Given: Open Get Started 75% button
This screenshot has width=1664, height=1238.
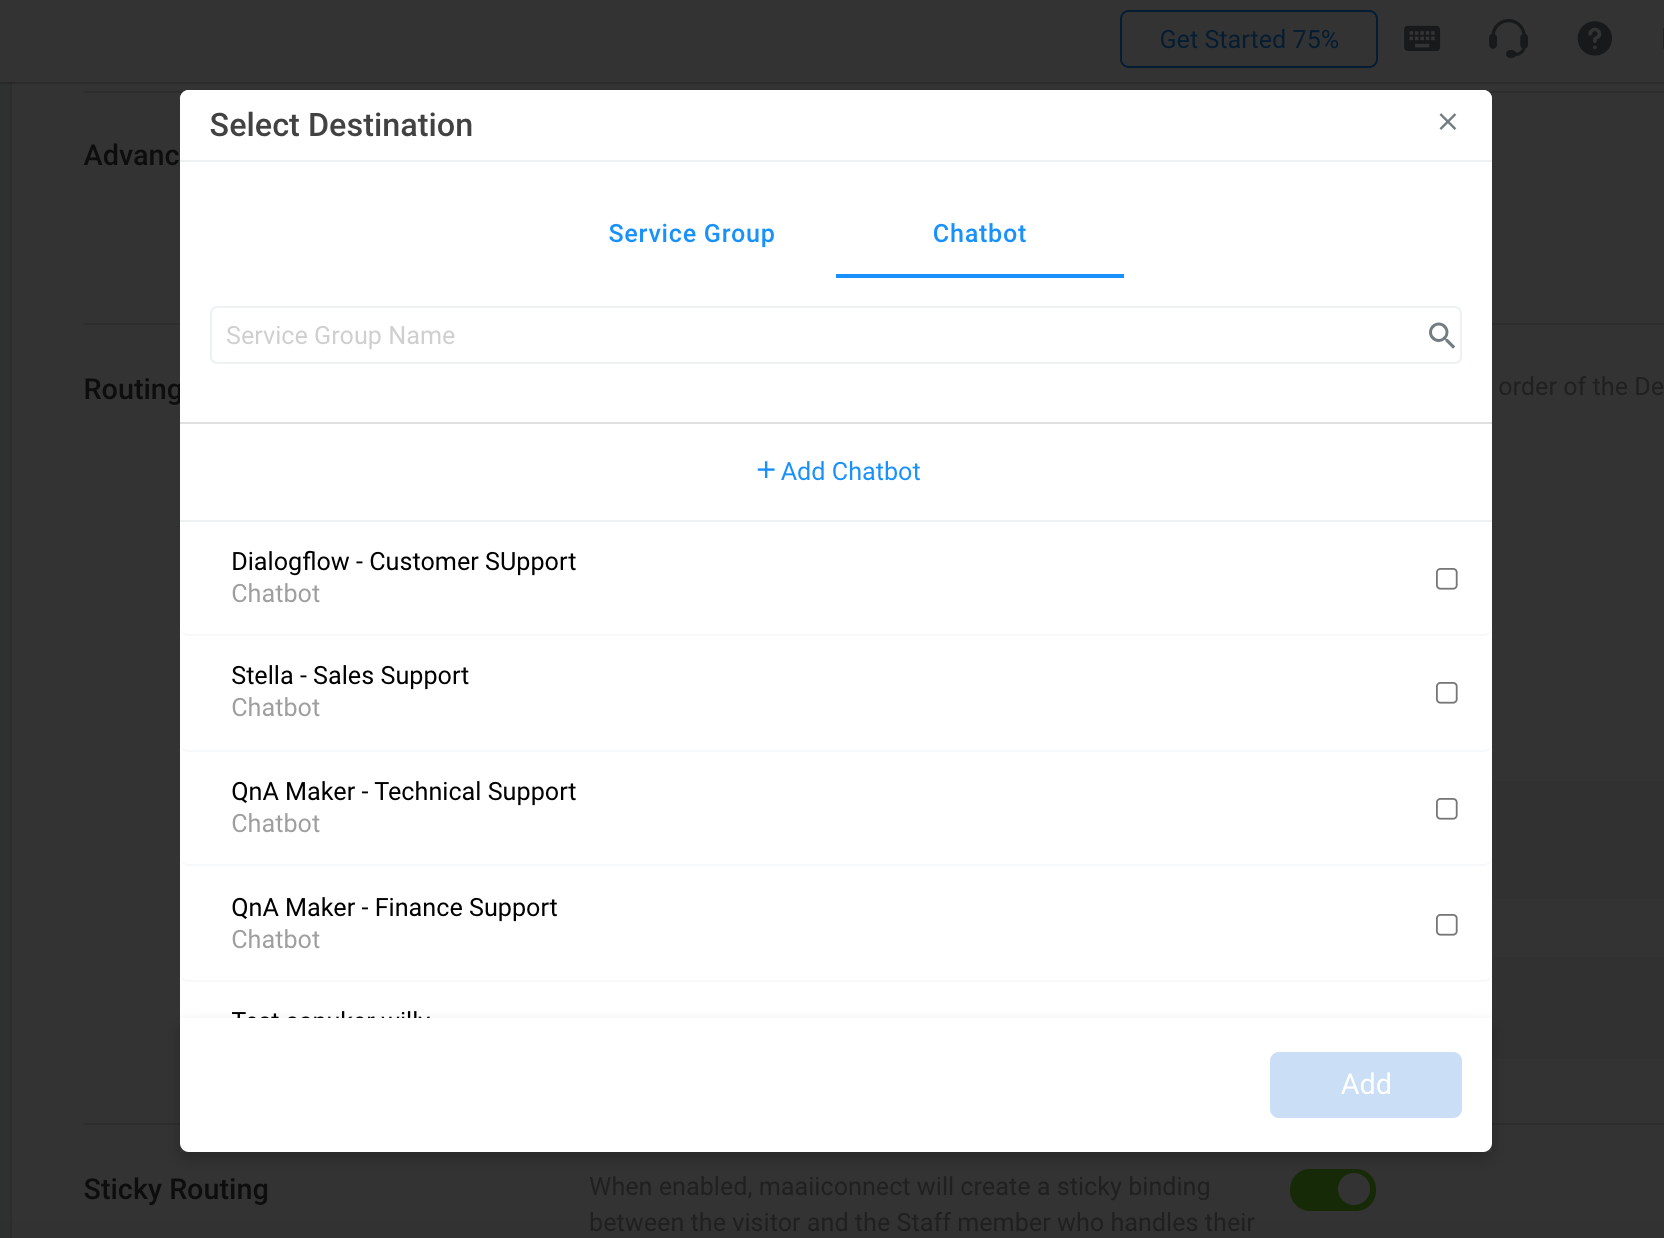Looking at the screenshot, I should 1249,39.
